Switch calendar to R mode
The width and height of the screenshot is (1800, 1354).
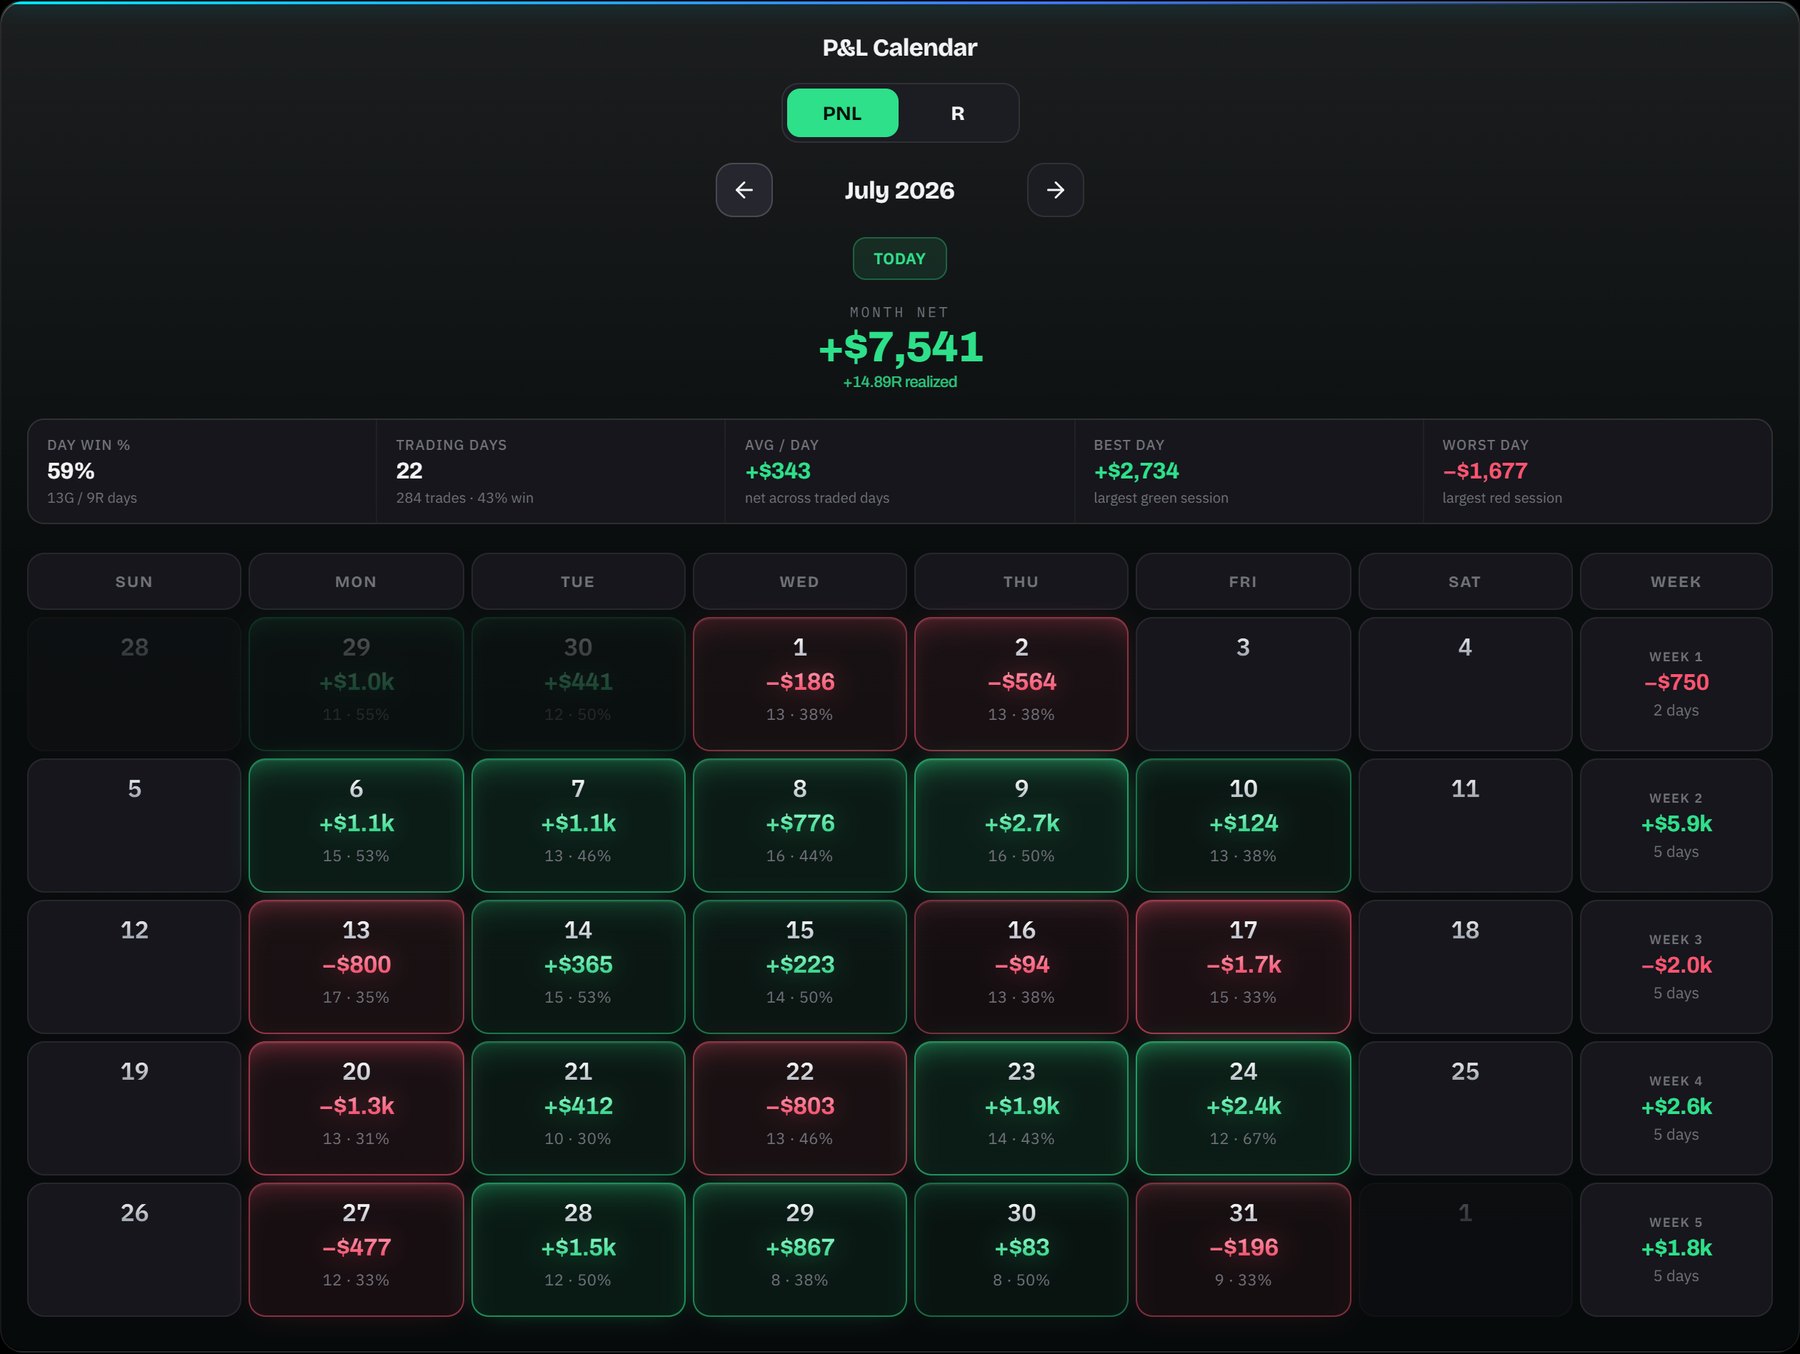(957, 113)
